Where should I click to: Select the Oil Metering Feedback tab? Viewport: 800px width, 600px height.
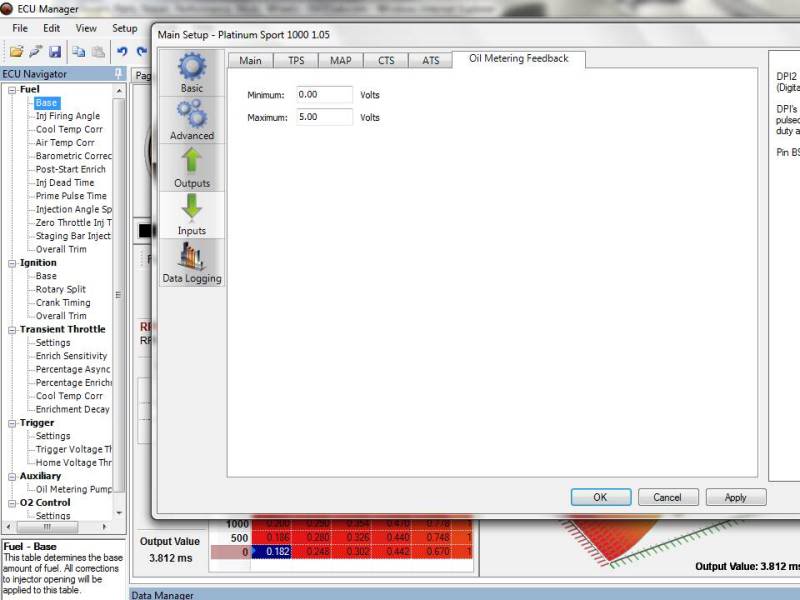tap(518, 59)
